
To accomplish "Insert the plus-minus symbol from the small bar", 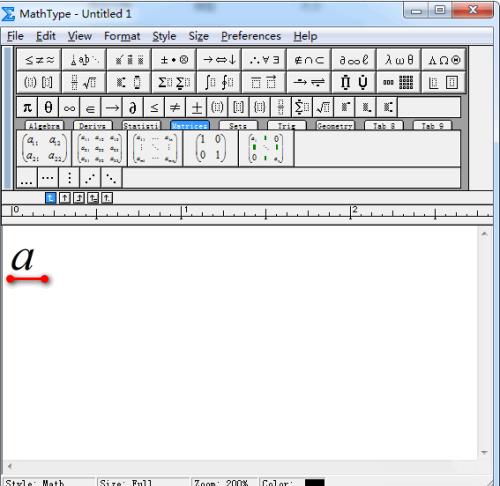I will [196, 107].
